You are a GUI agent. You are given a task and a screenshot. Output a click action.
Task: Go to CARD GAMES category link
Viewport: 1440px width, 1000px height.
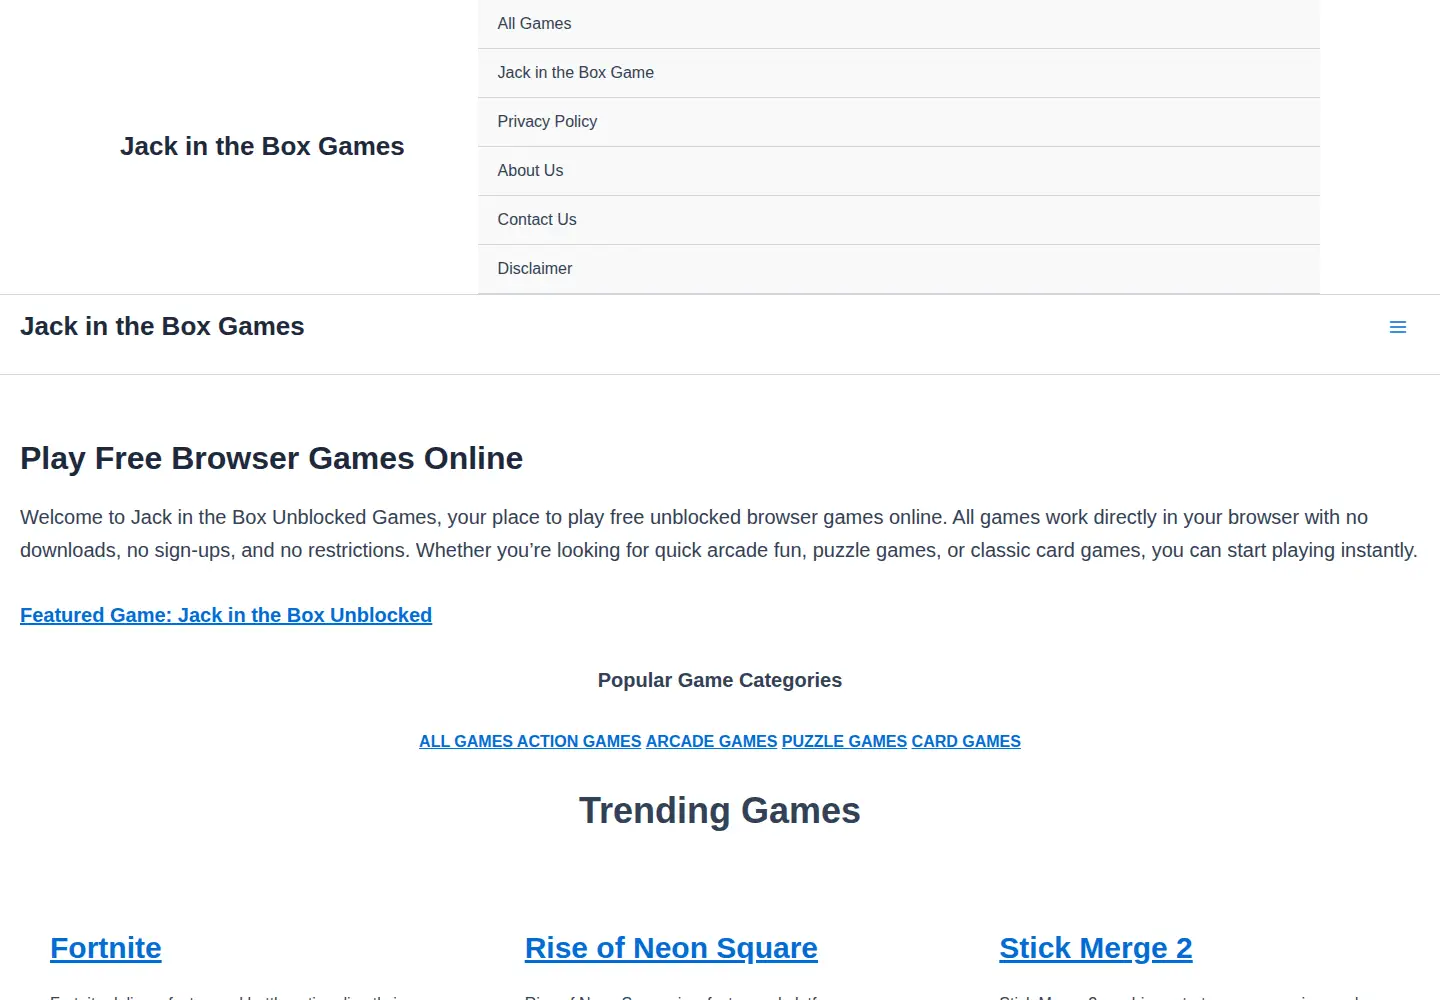pos(966,741)
